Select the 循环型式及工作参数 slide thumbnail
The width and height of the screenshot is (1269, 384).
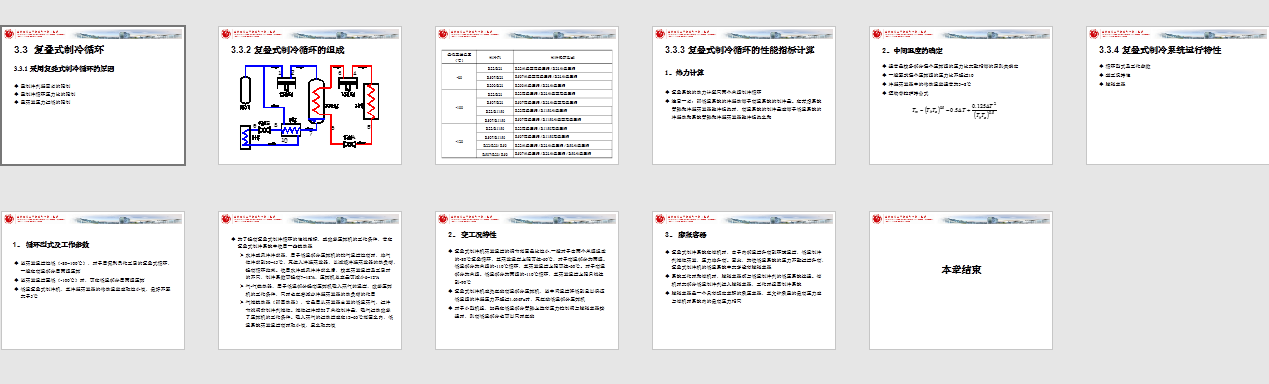(92, 281)
